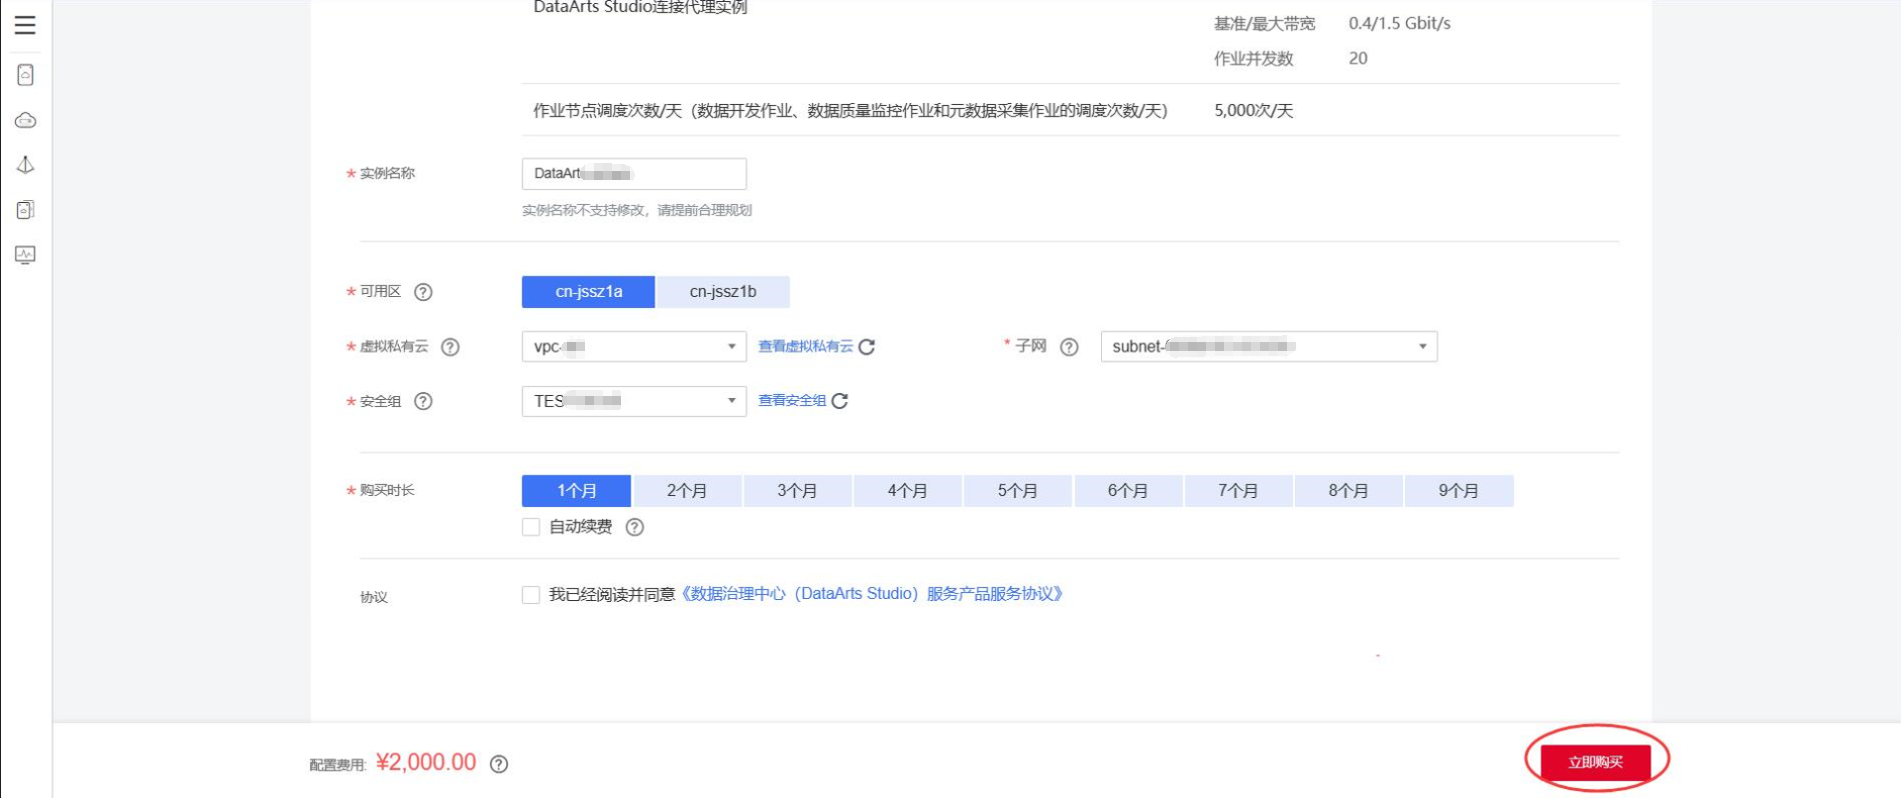Click the refresh icon next to 查看安全组
1901x798 pixels.
840,401
